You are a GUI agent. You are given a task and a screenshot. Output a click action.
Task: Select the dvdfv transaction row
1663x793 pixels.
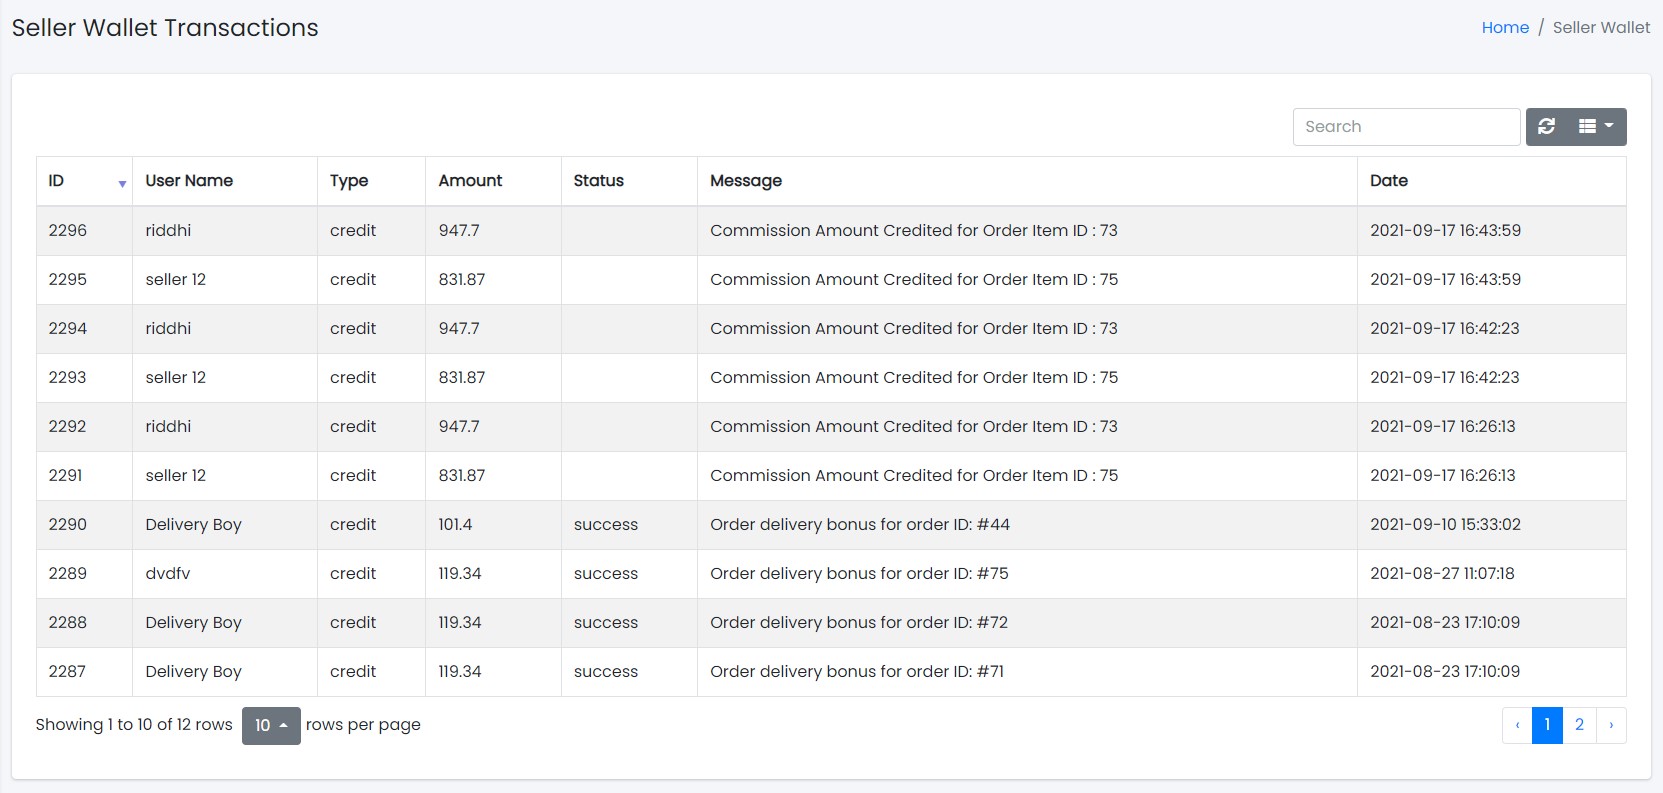[168, 574]
